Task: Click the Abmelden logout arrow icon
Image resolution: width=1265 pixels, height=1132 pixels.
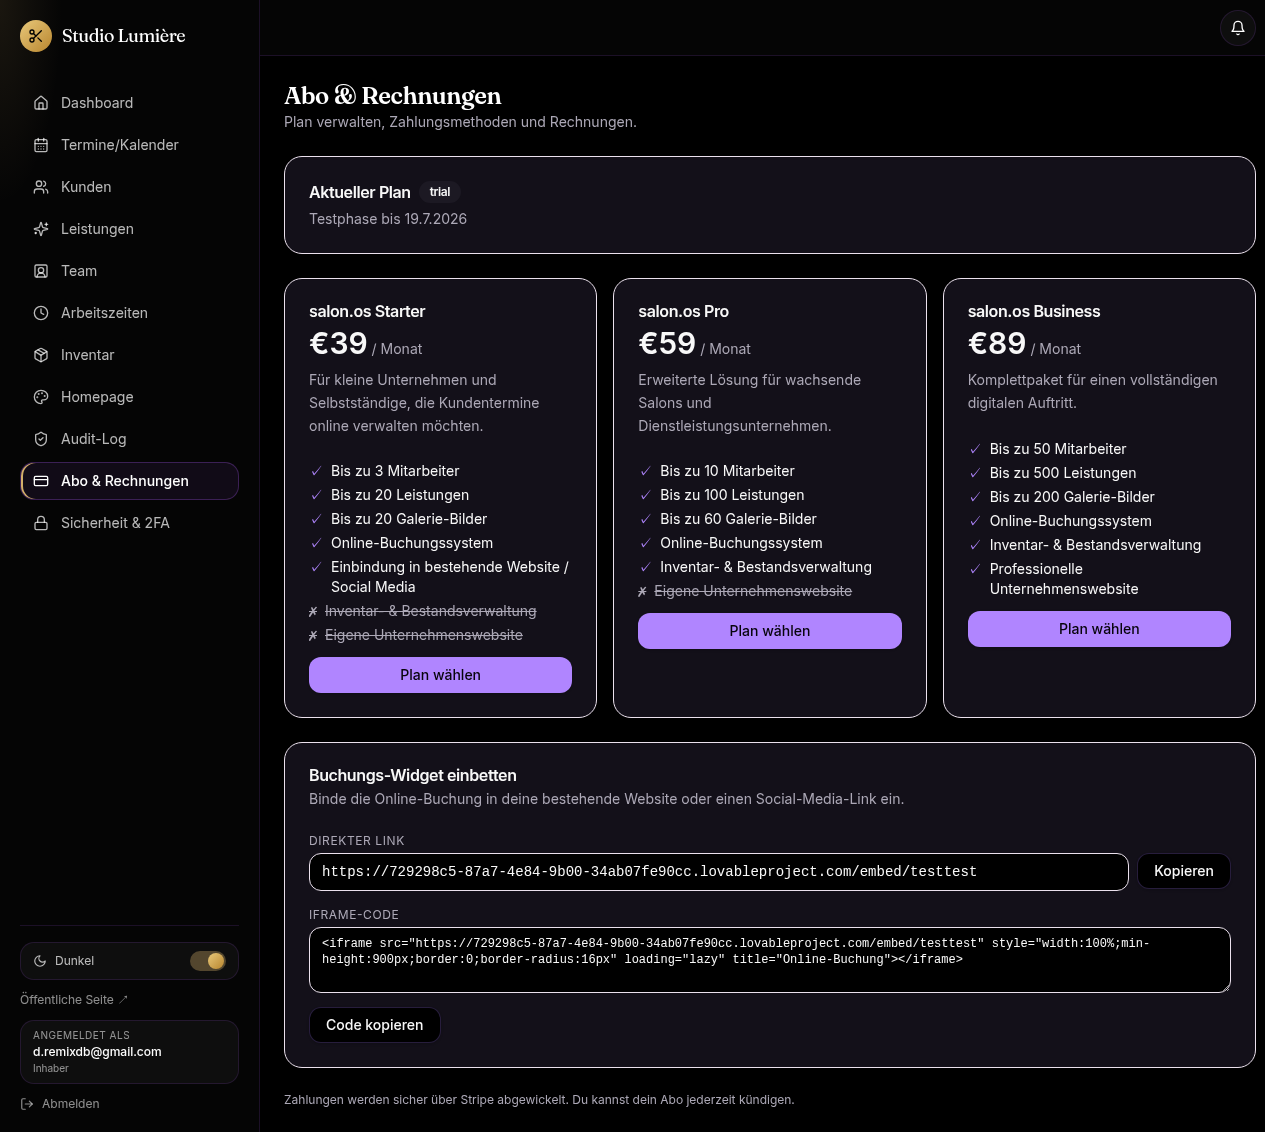Action: 27,1104
